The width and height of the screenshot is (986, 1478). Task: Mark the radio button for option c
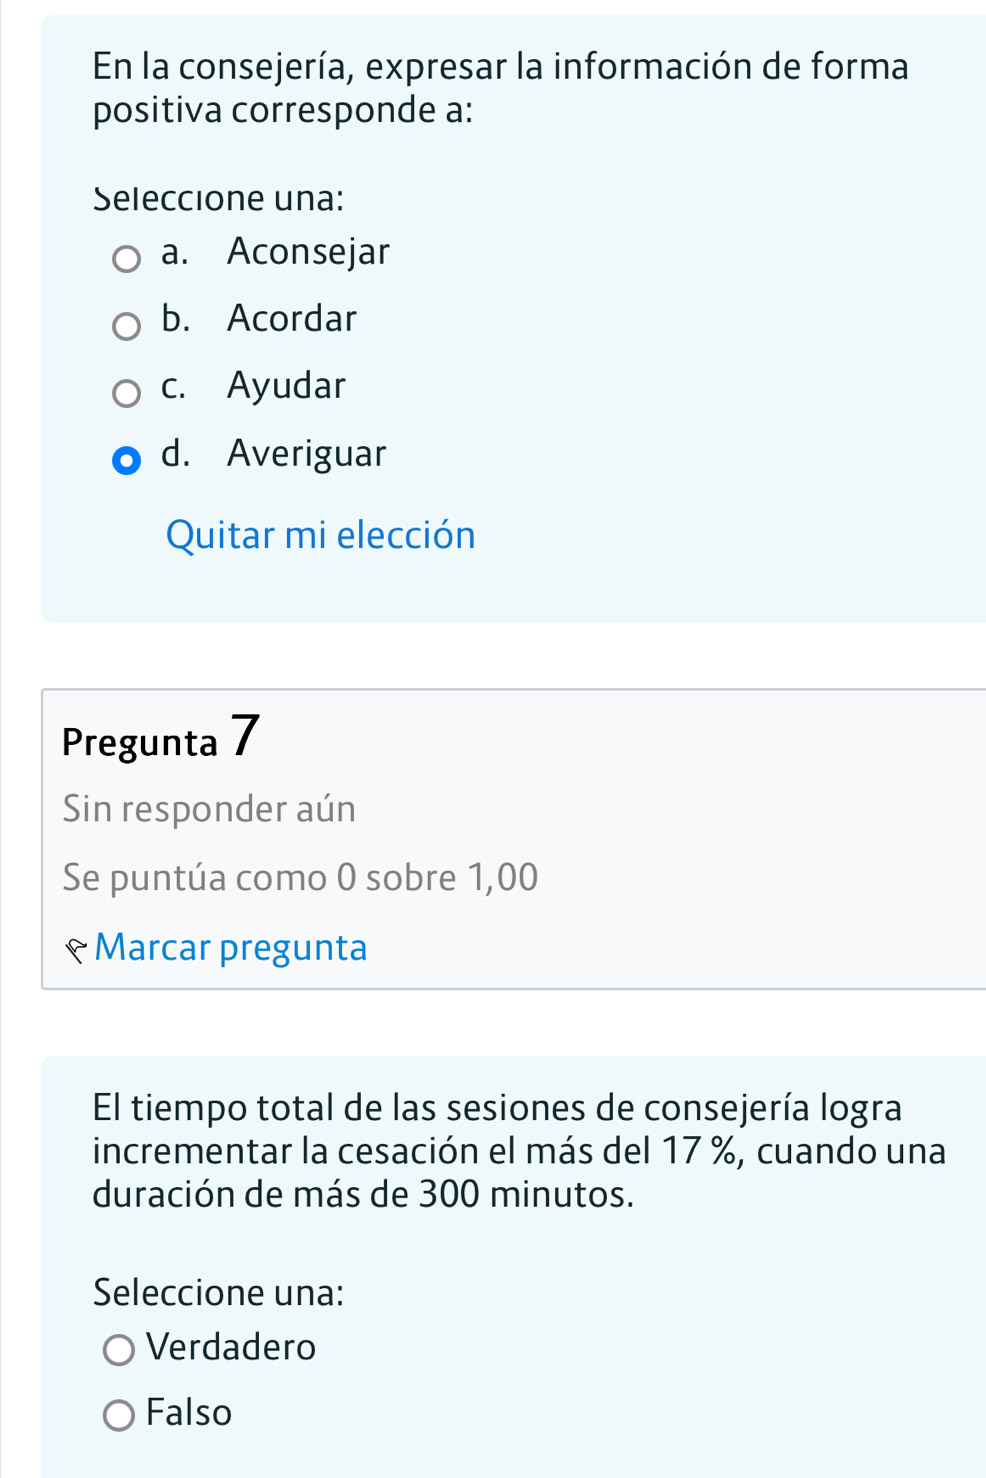click(126, 393)
